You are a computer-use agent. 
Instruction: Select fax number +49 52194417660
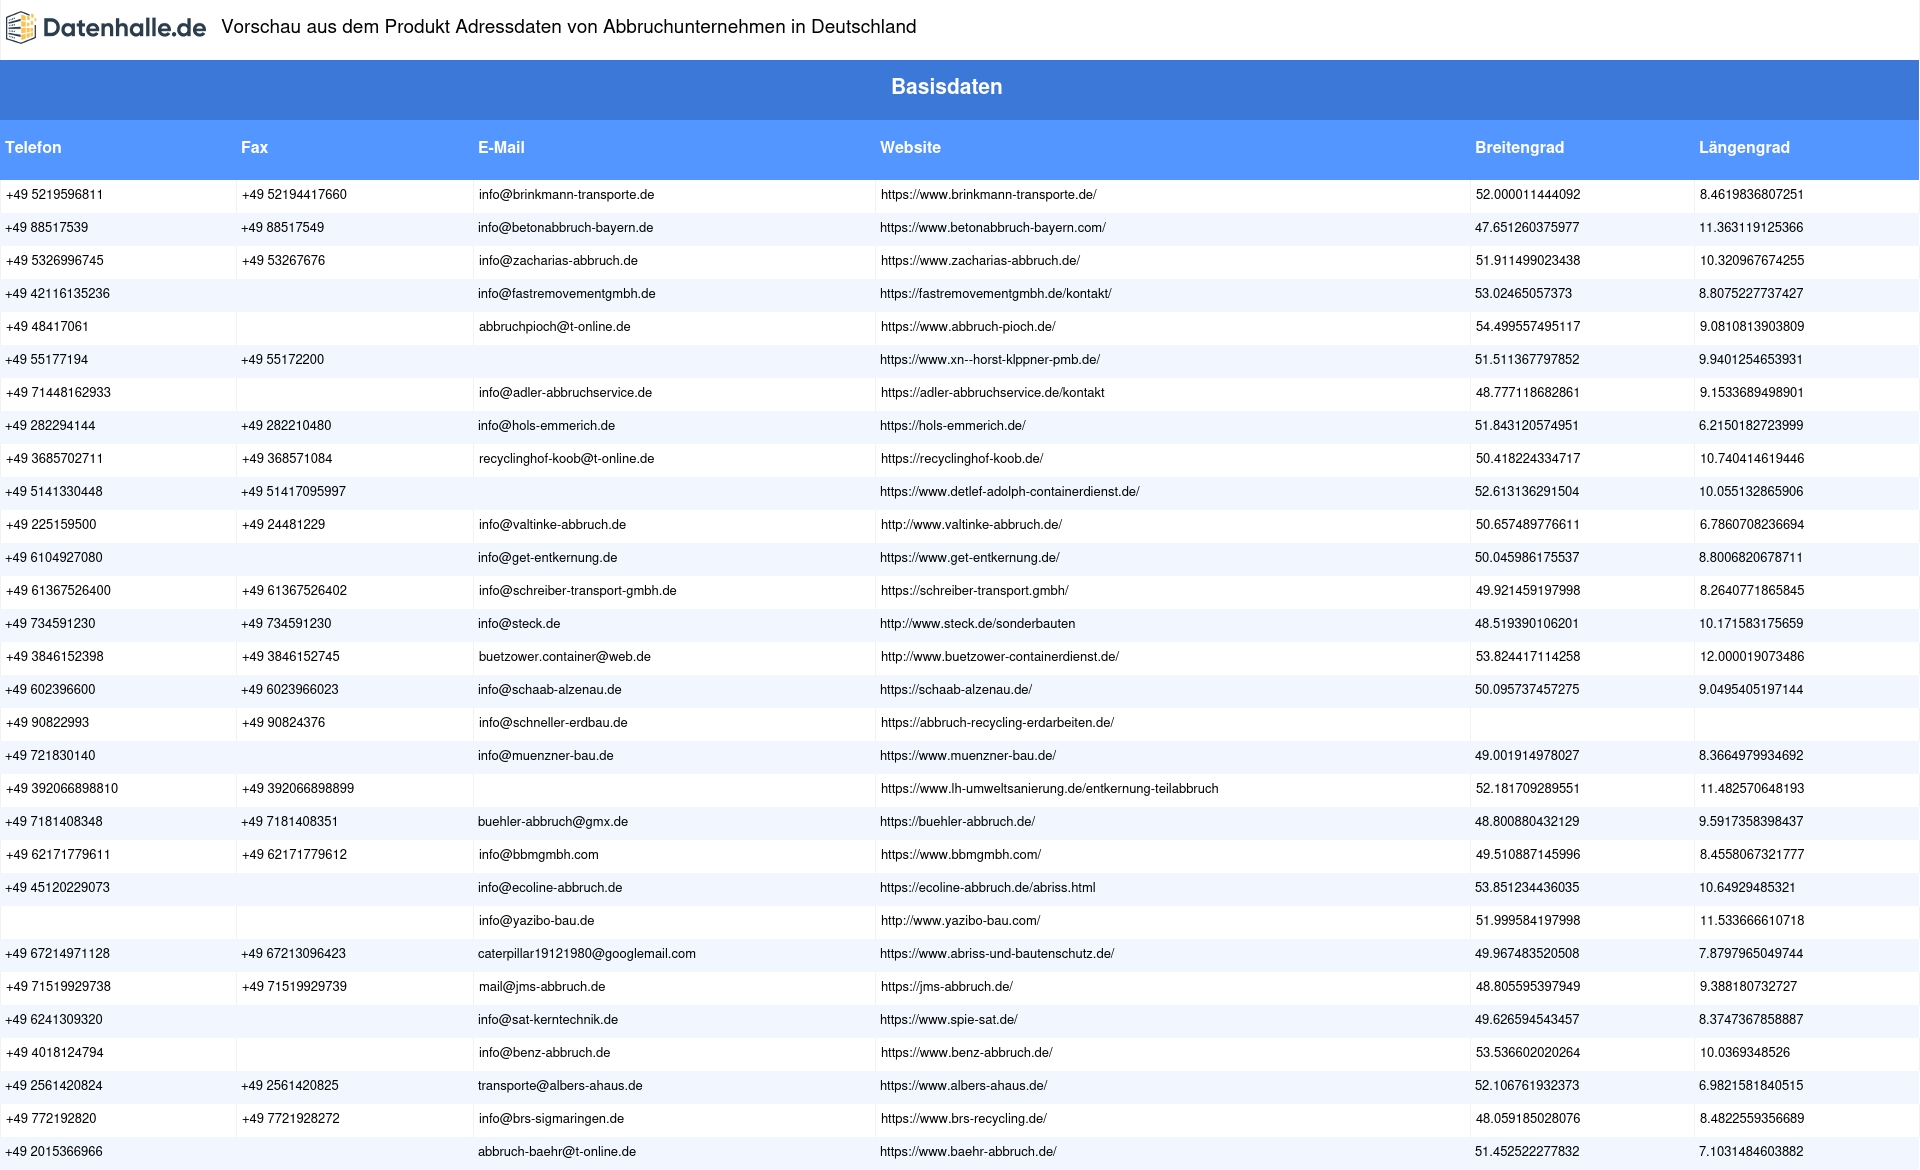[x=294, y=195]
